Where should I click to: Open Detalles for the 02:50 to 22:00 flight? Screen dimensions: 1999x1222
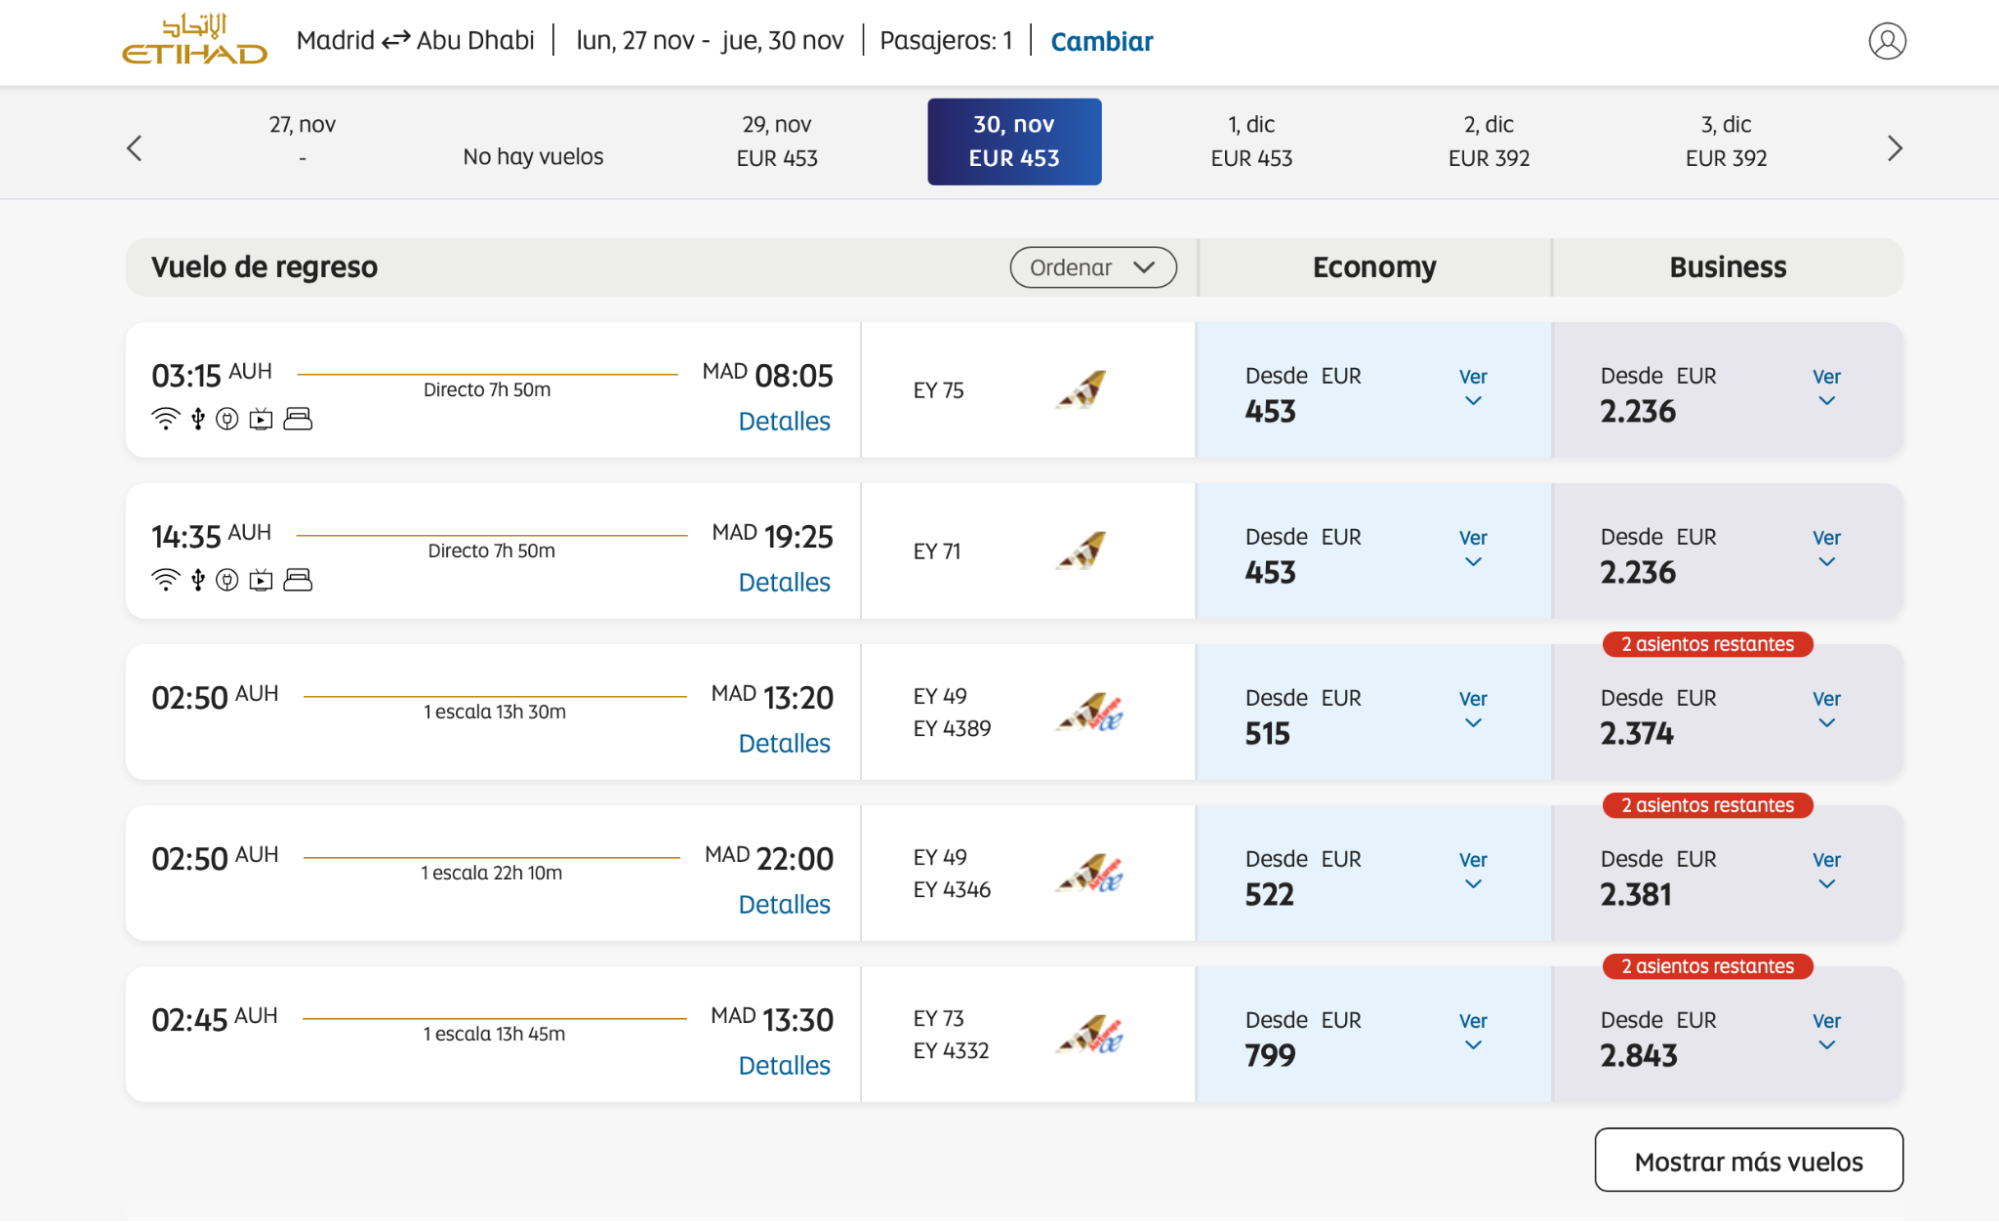784,904
